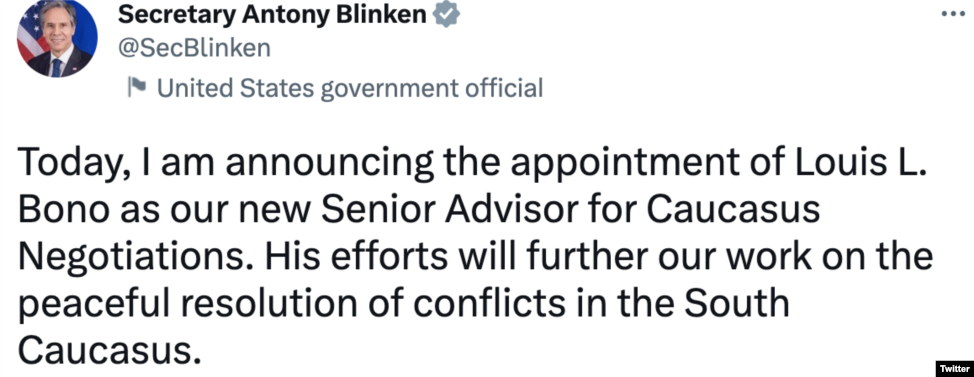Click the name Louis L. in the tweet
974x377 pixels.
click(x=863, y=163)
